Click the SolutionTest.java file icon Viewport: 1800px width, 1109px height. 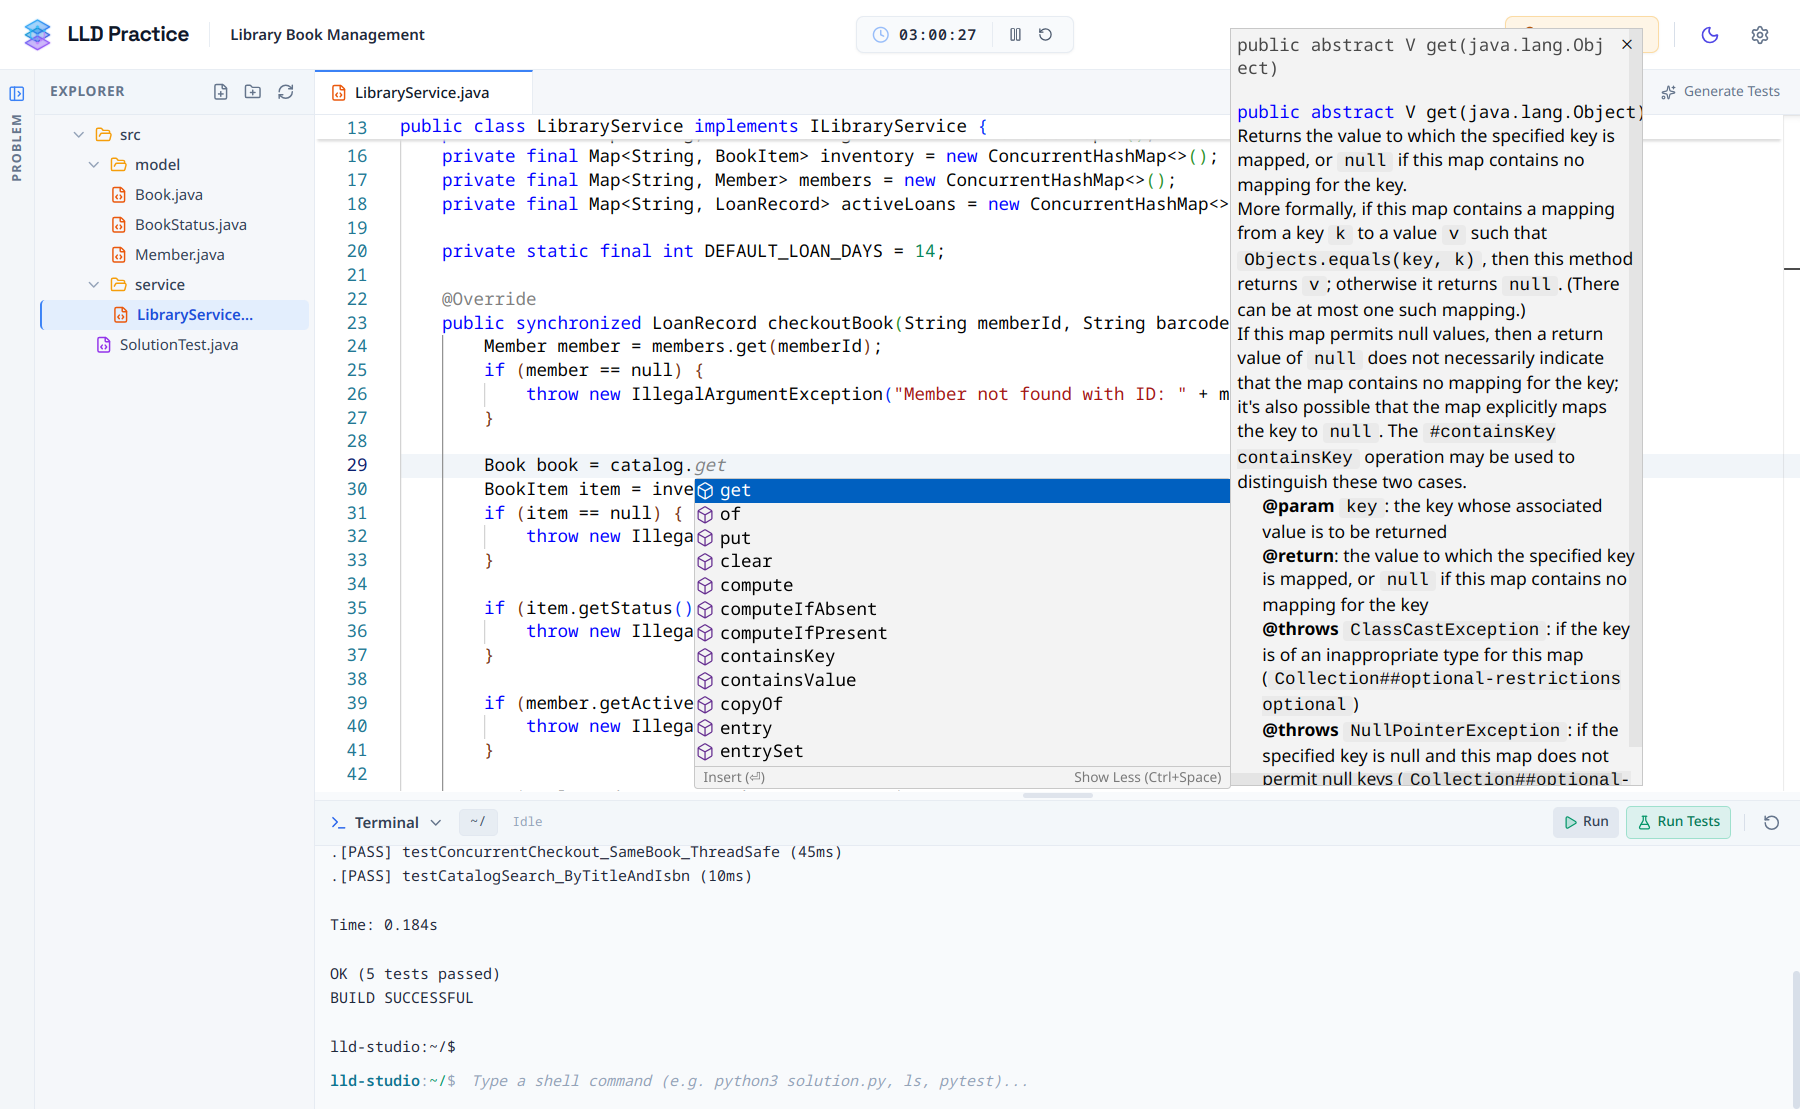[103, 344]
